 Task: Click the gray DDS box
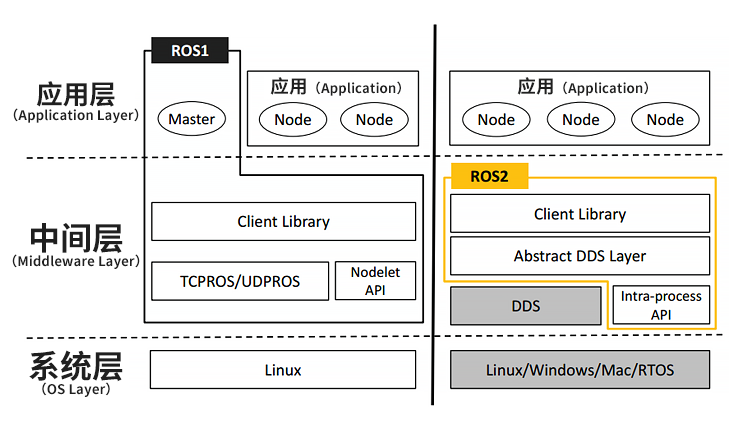(x=526, y=306)
